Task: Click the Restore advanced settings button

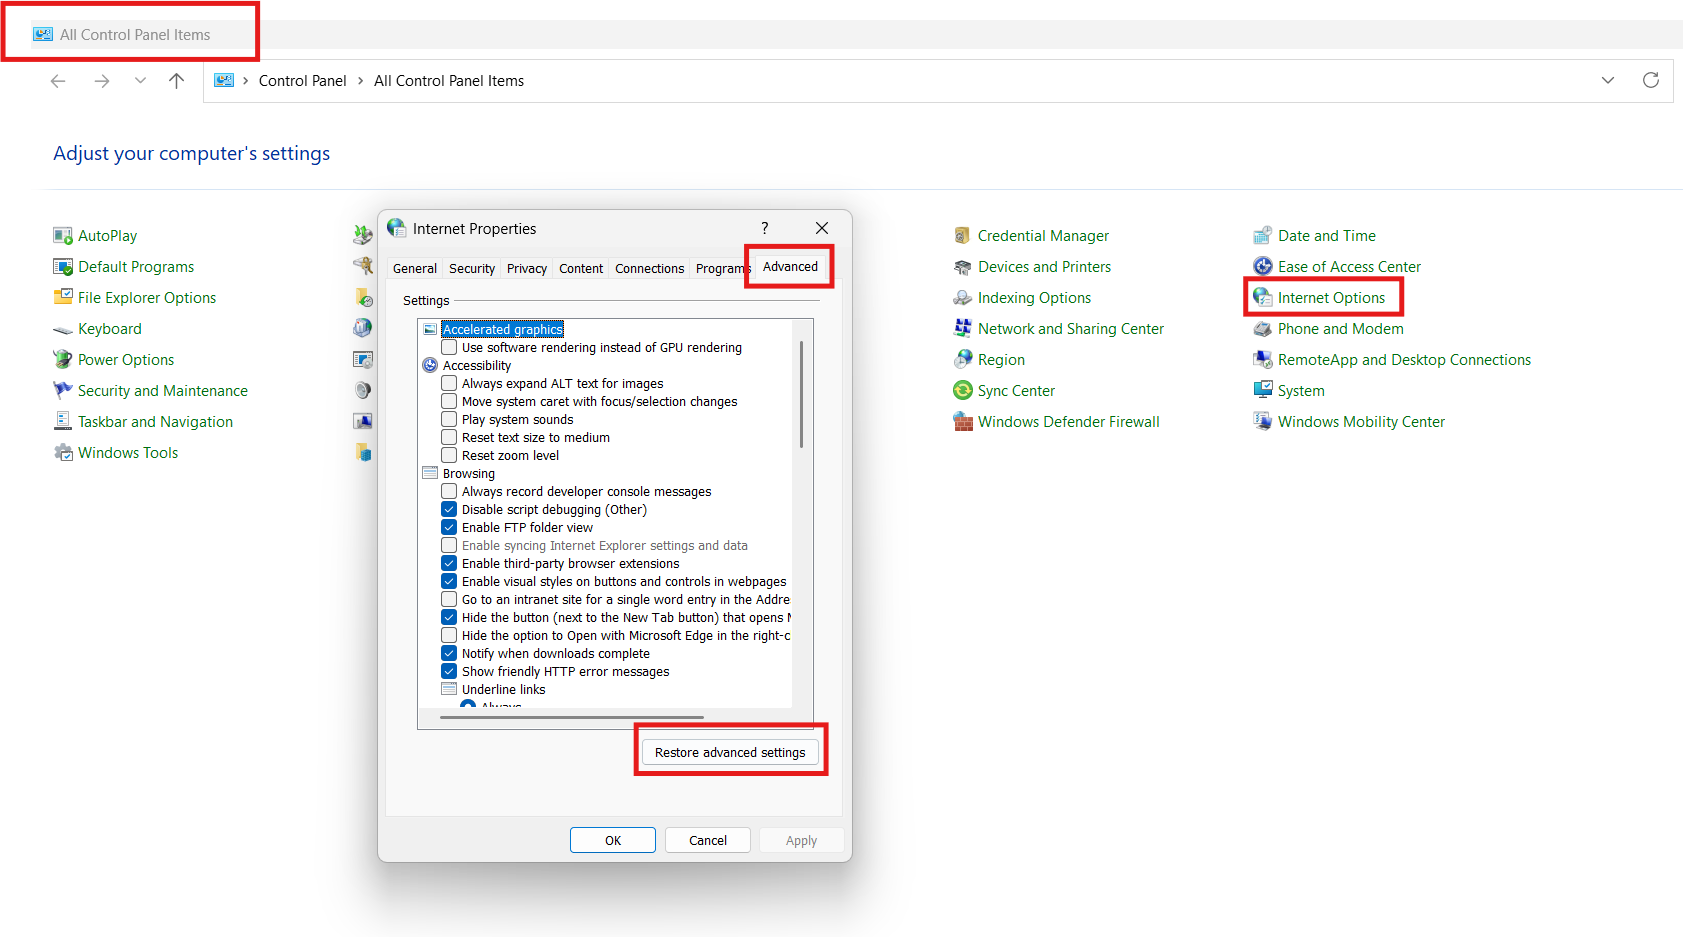Action: pos(730,751)
